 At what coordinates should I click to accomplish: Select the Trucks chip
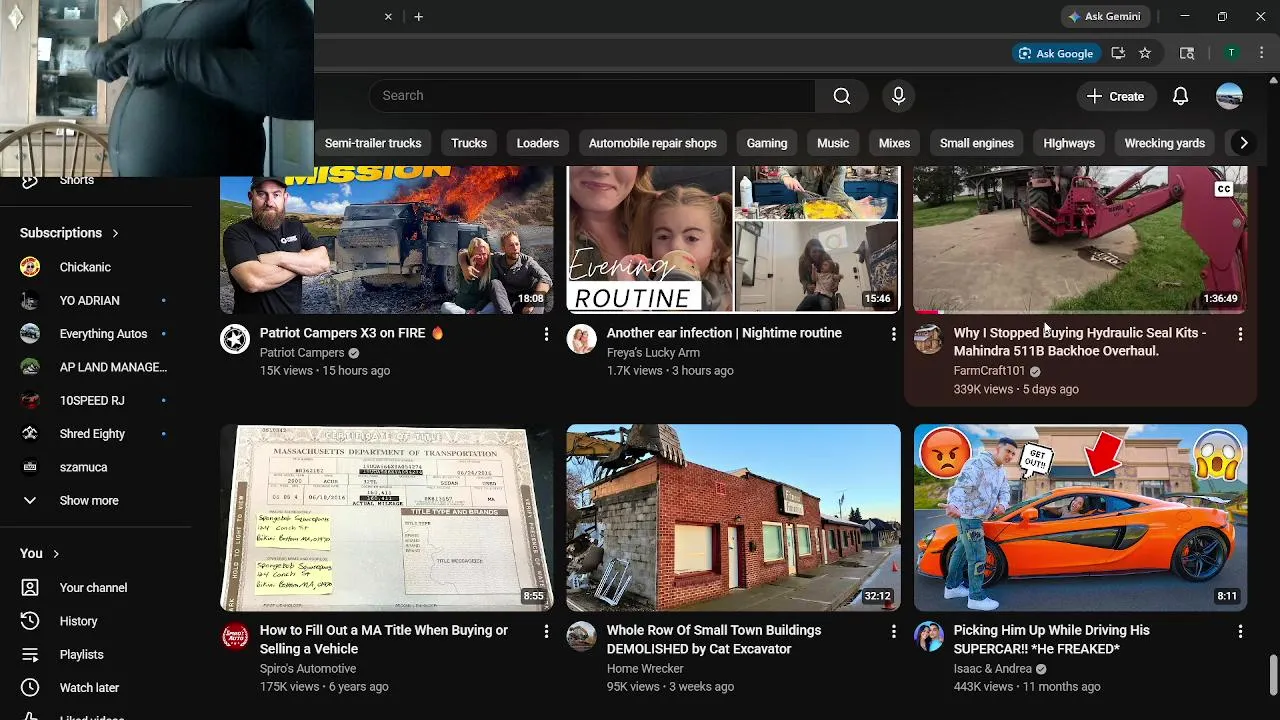click(x=469, y=143)
